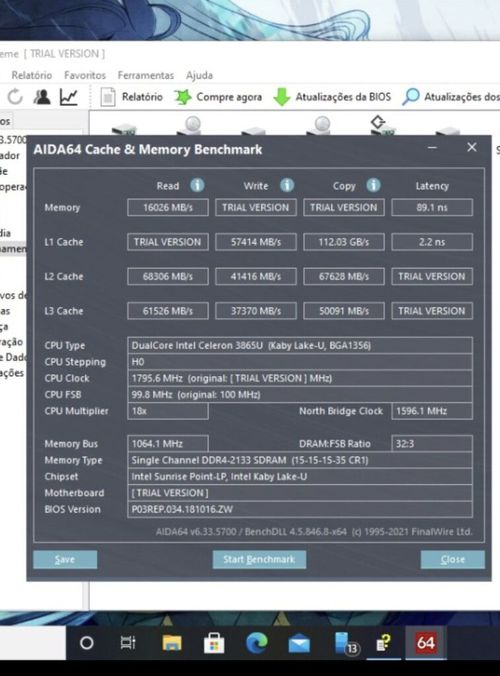Click the magnifier driver updates icon

pos(410,97)
